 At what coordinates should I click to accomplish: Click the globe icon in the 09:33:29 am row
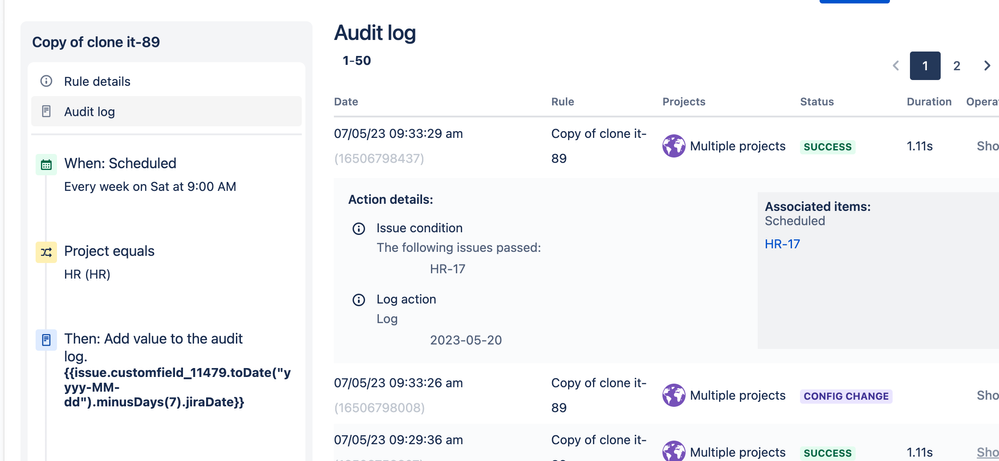673,146
